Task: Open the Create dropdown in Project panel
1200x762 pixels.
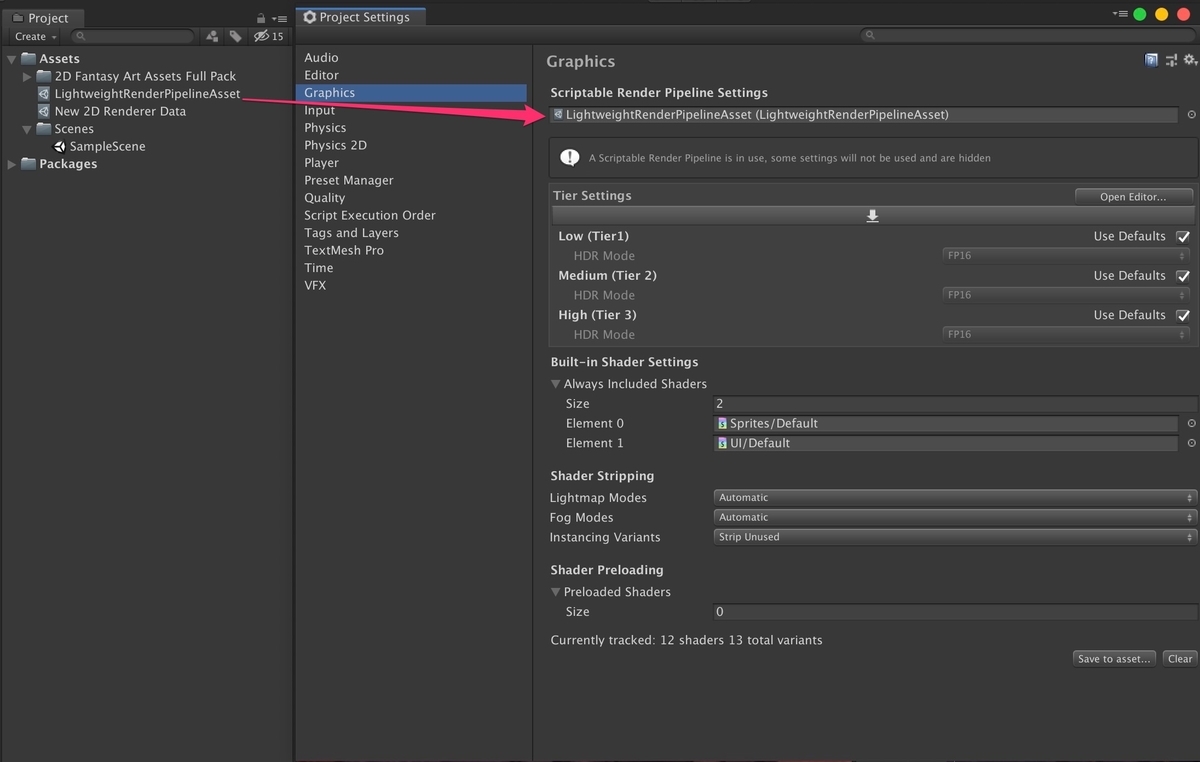Action: pyautogui.click(x=36, y=36)
